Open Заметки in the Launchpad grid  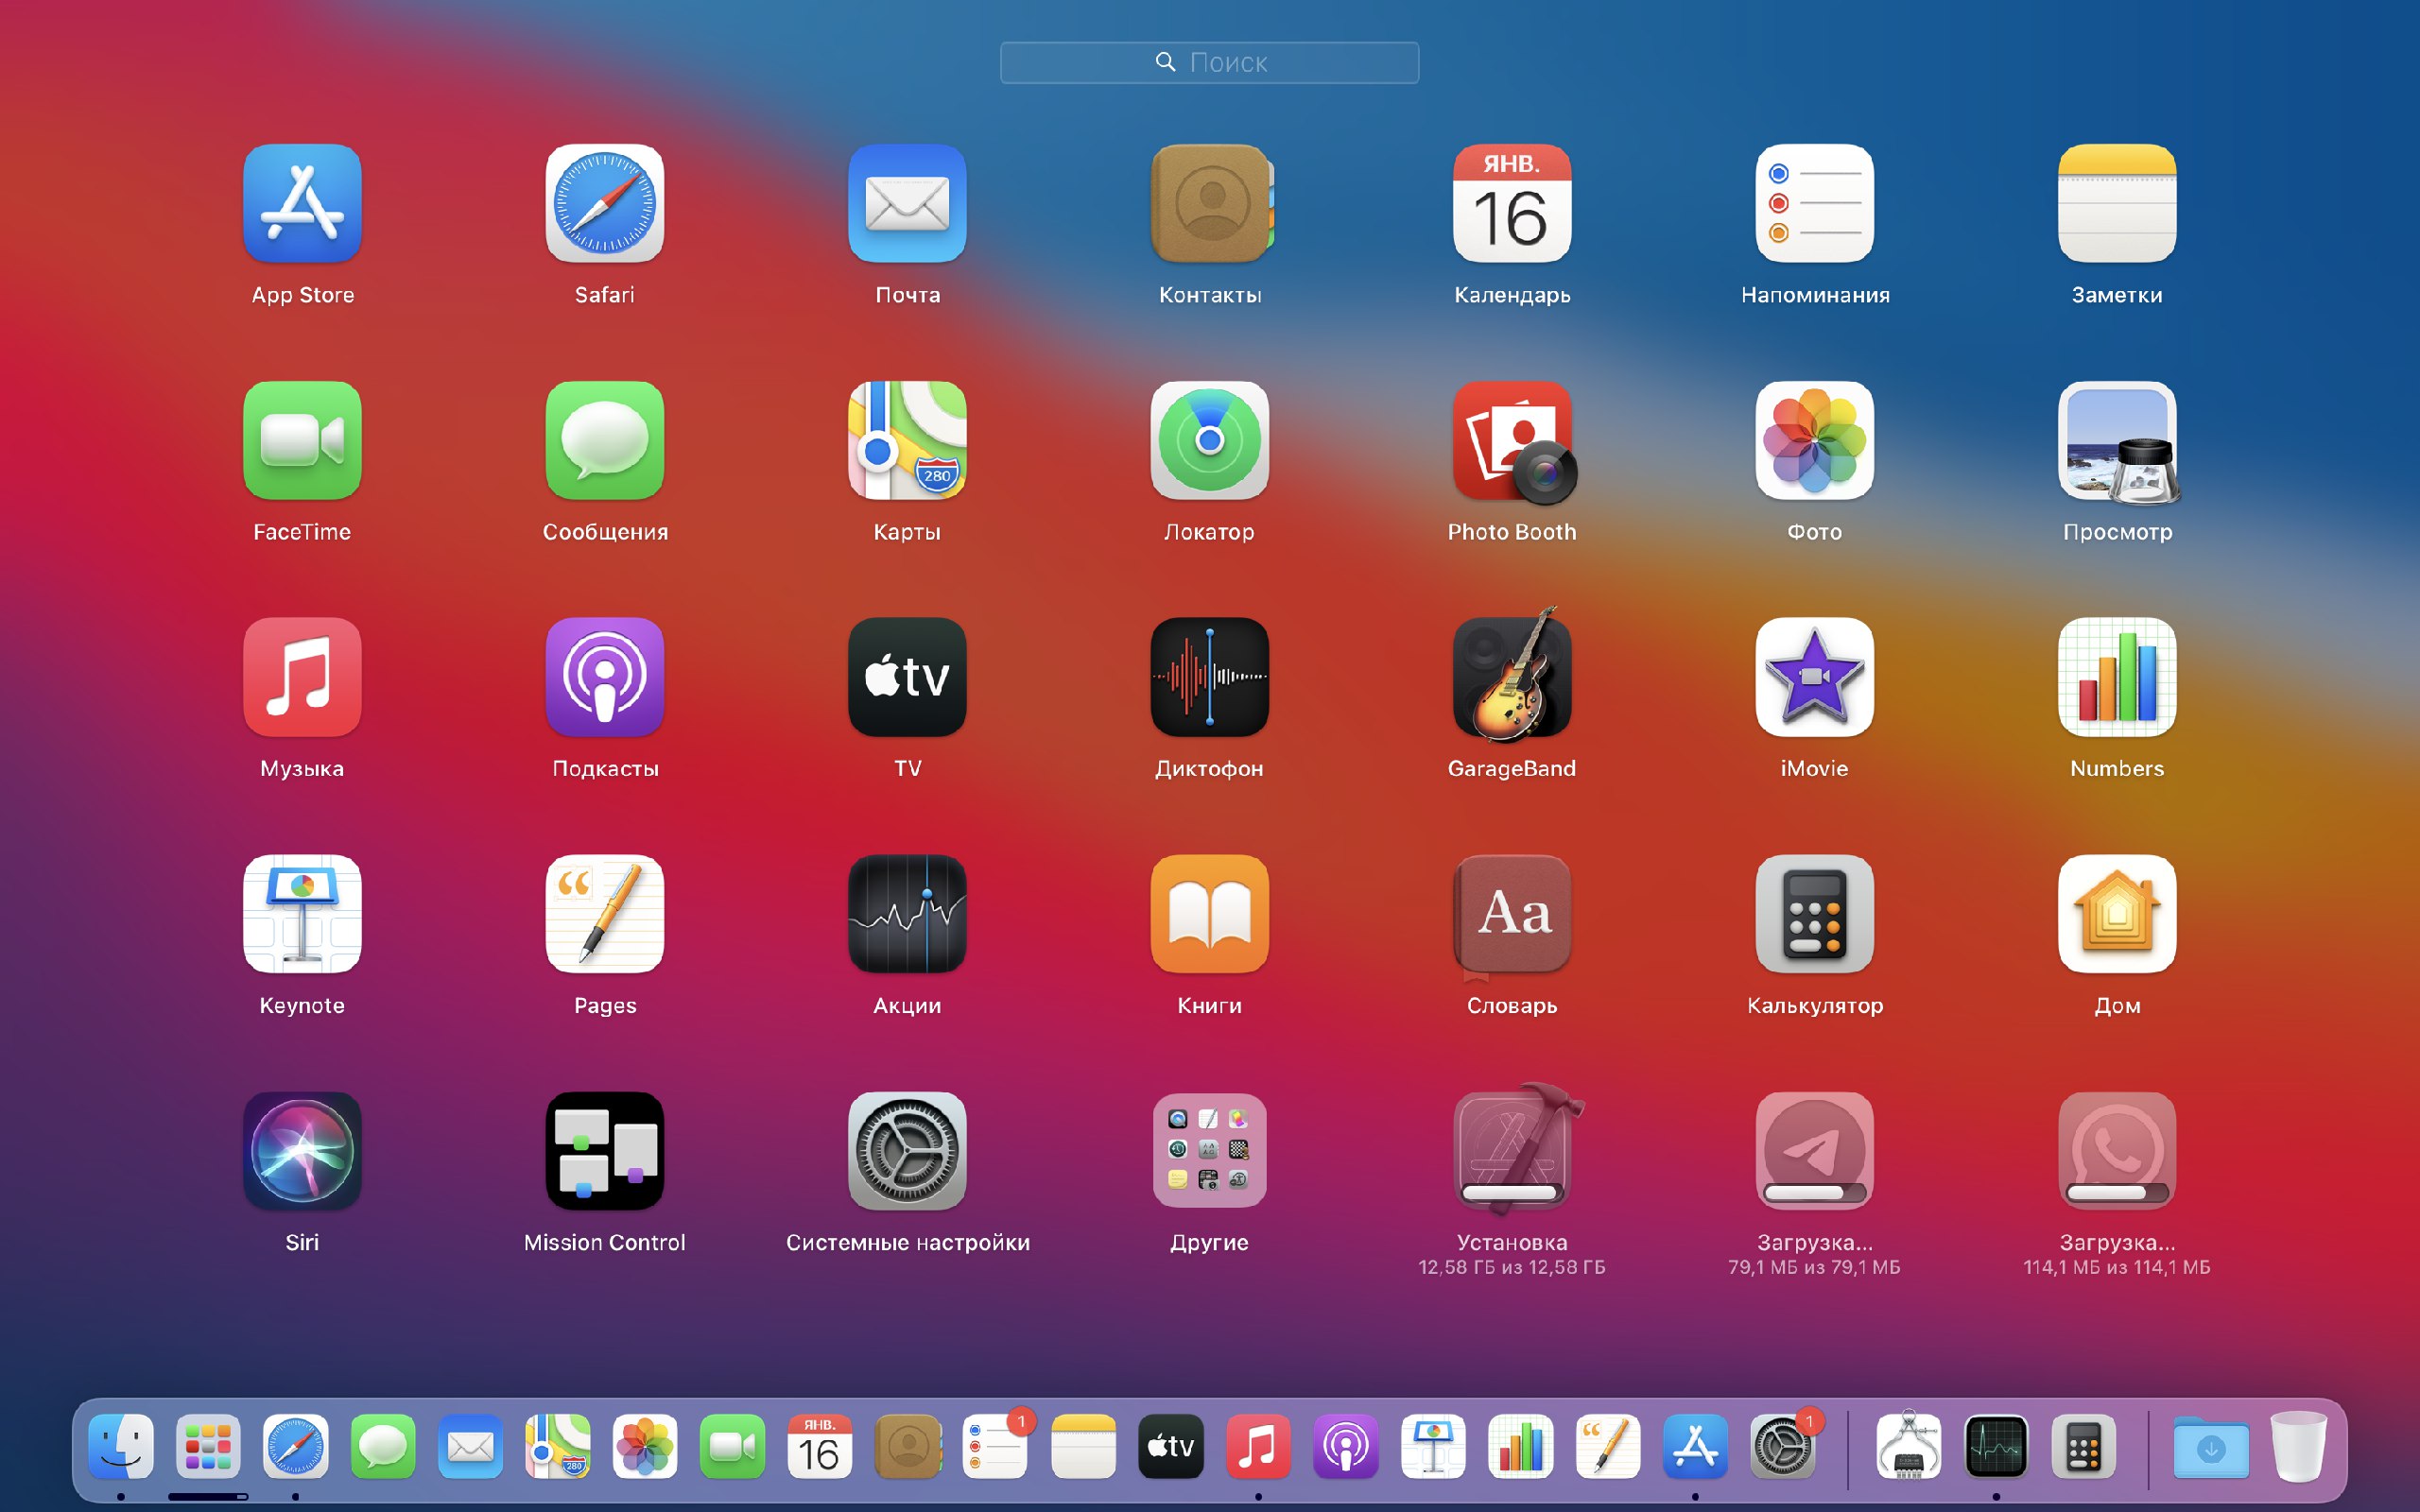coord(2117,204)
